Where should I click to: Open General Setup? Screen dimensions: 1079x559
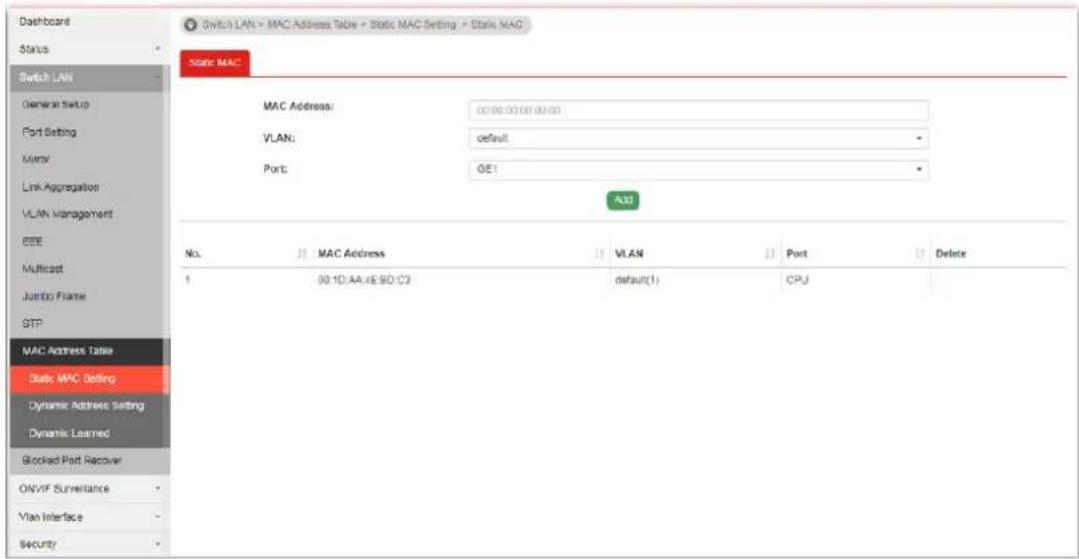coord(86,105)
